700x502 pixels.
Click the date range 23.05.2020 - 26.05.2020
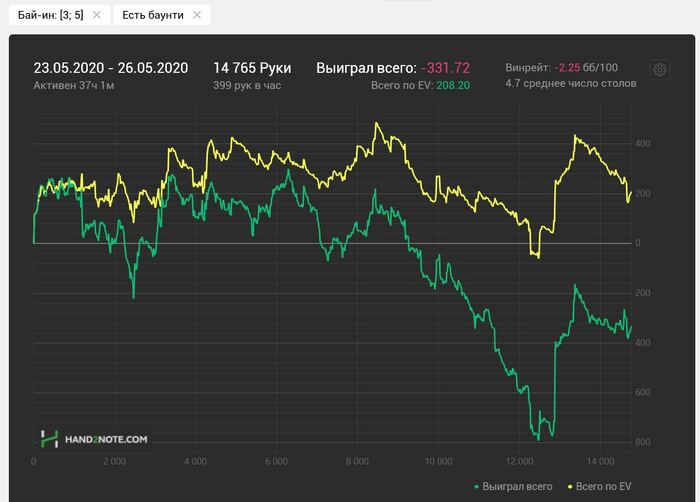point(111,68)
